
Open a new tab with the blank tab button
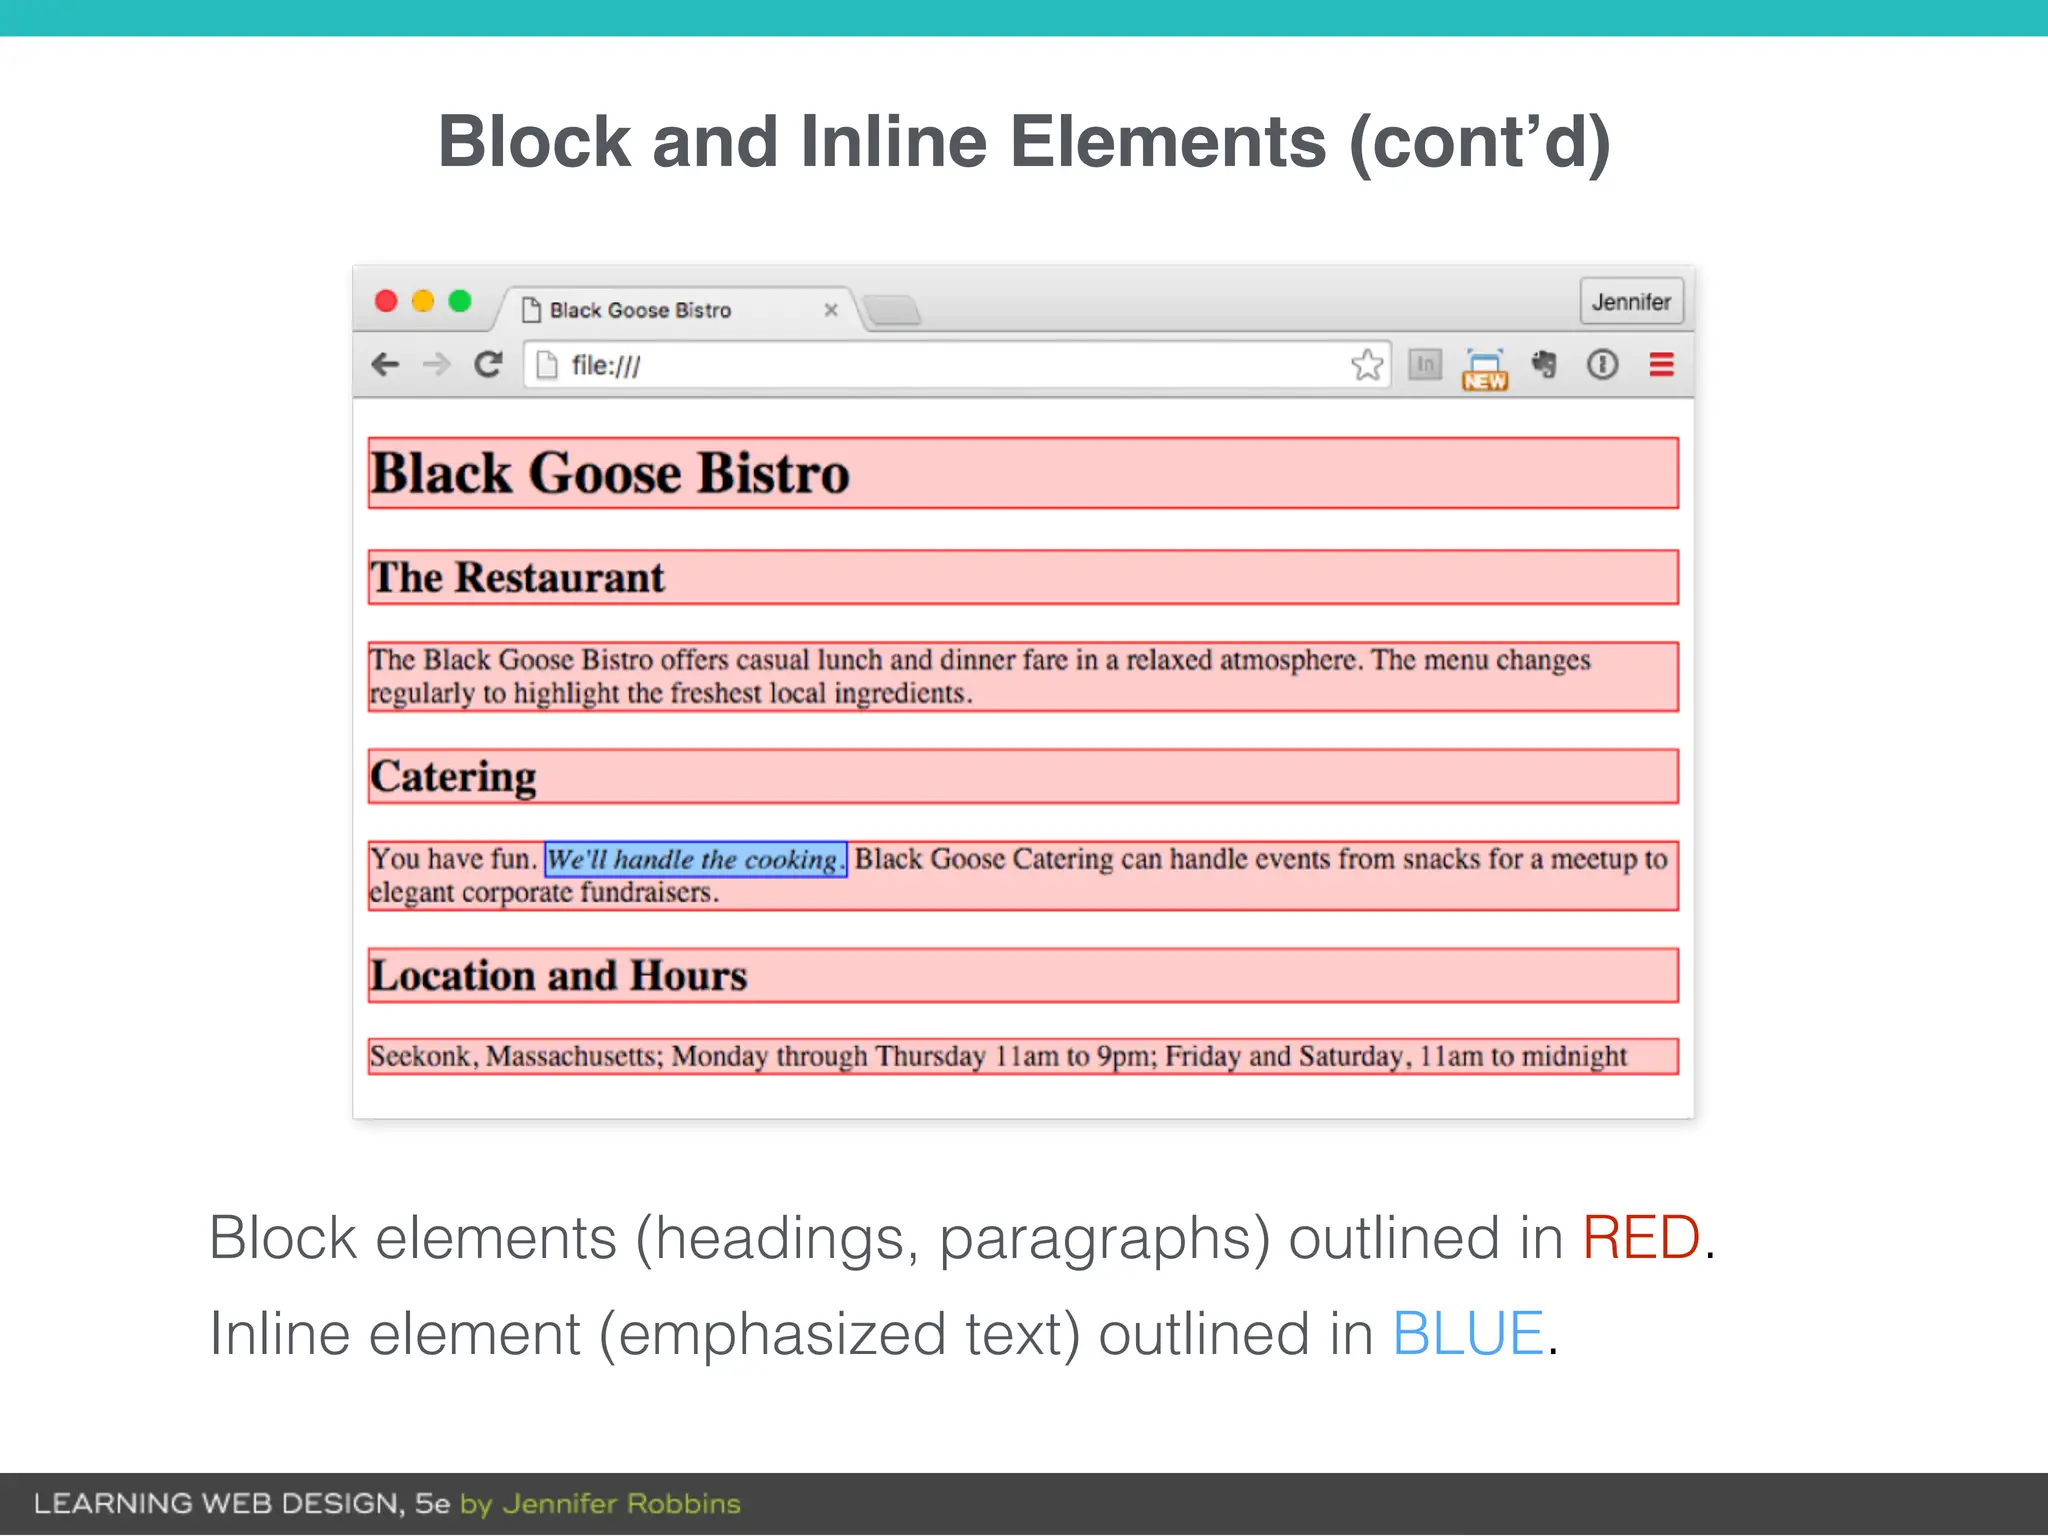coord(891,311)
